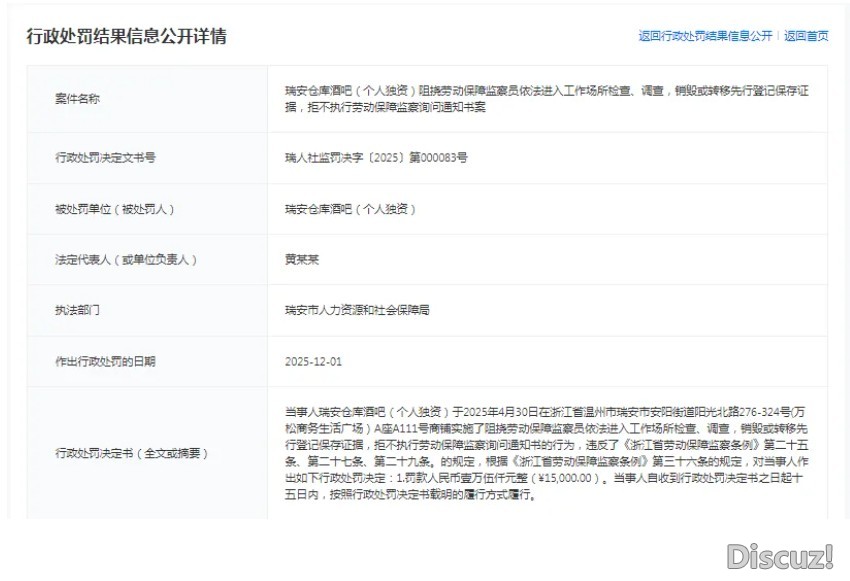850x581 pixels.
Task: Click the penalty date 2025-12-01
Action: tap(313, 362)
